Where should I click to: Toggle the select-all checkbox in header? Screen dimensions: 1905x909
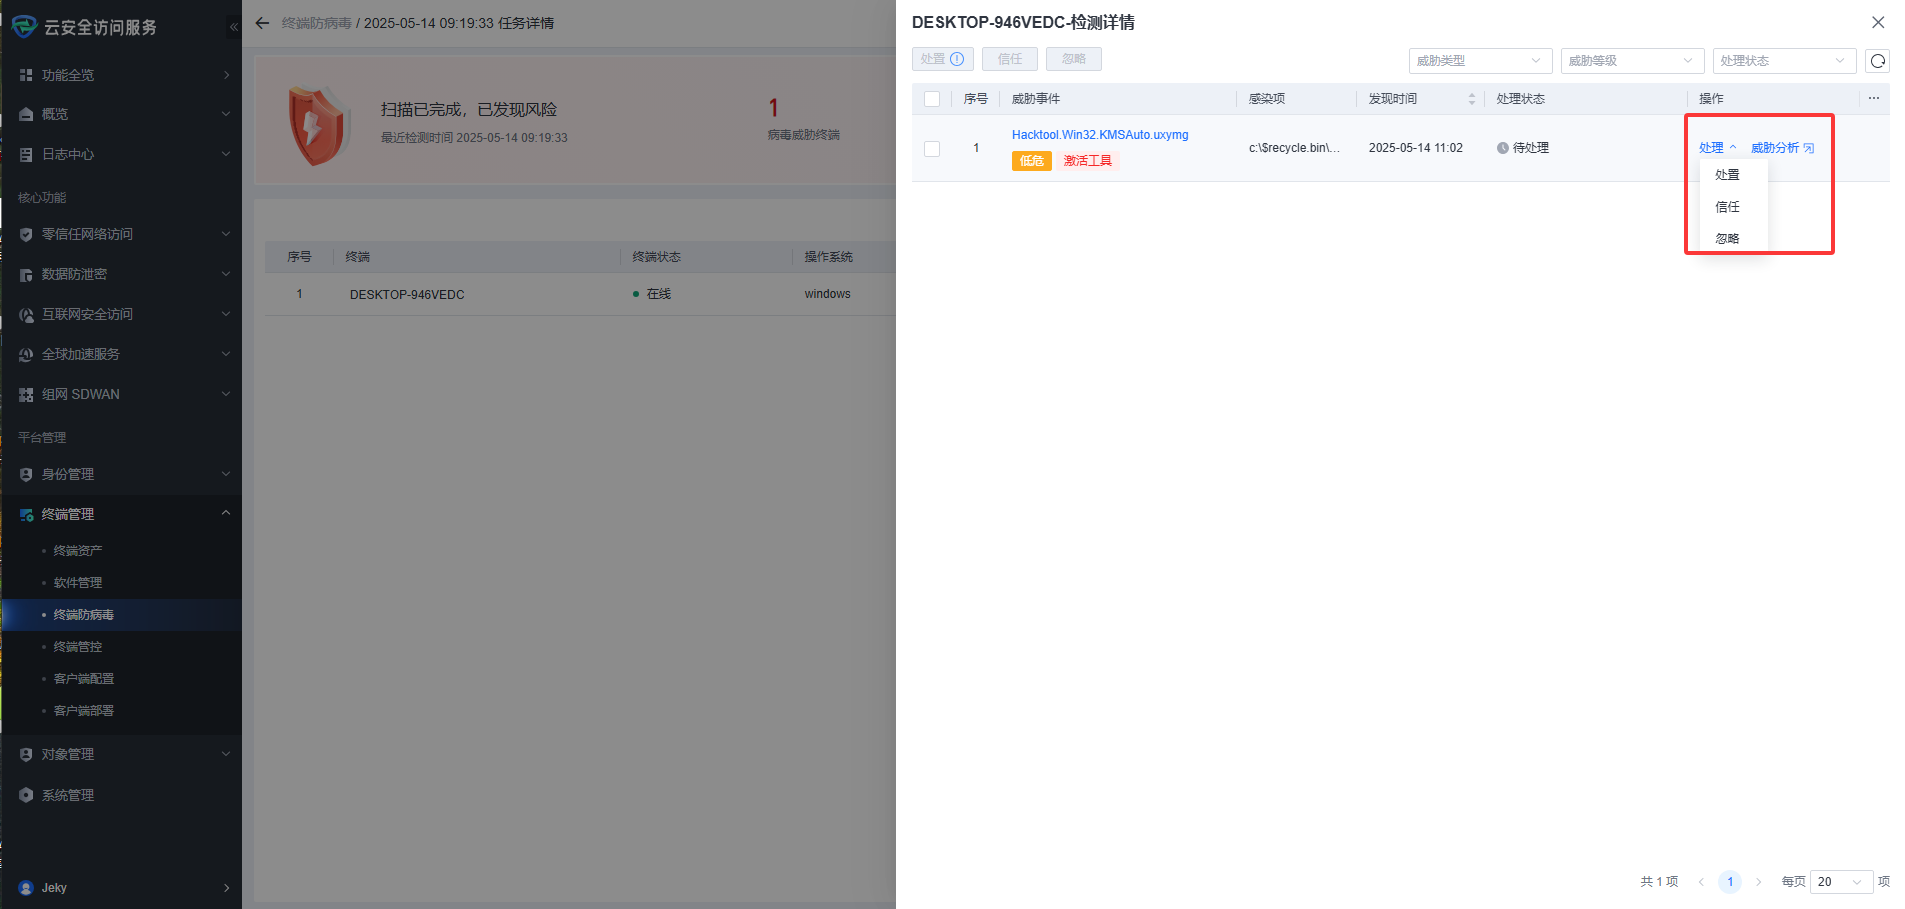point(932,99)
